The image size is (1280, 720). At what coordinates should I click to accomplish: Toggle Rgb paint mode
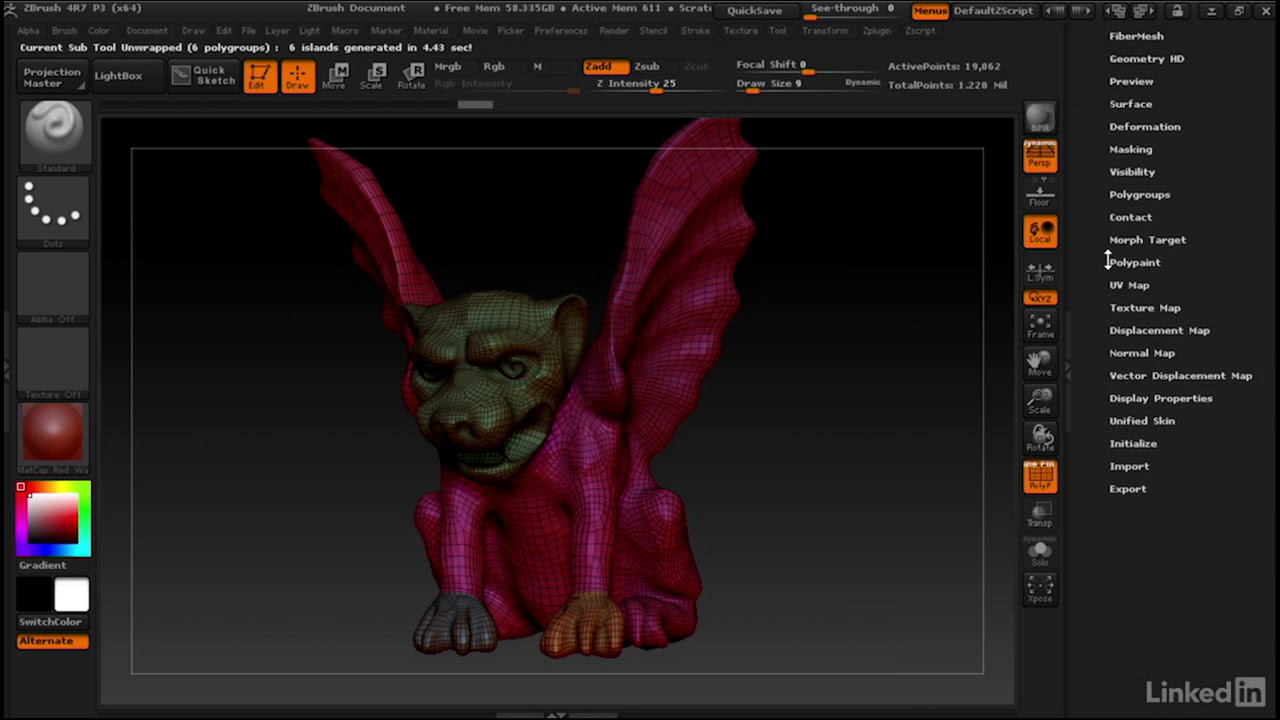click(x=494, y=66)
